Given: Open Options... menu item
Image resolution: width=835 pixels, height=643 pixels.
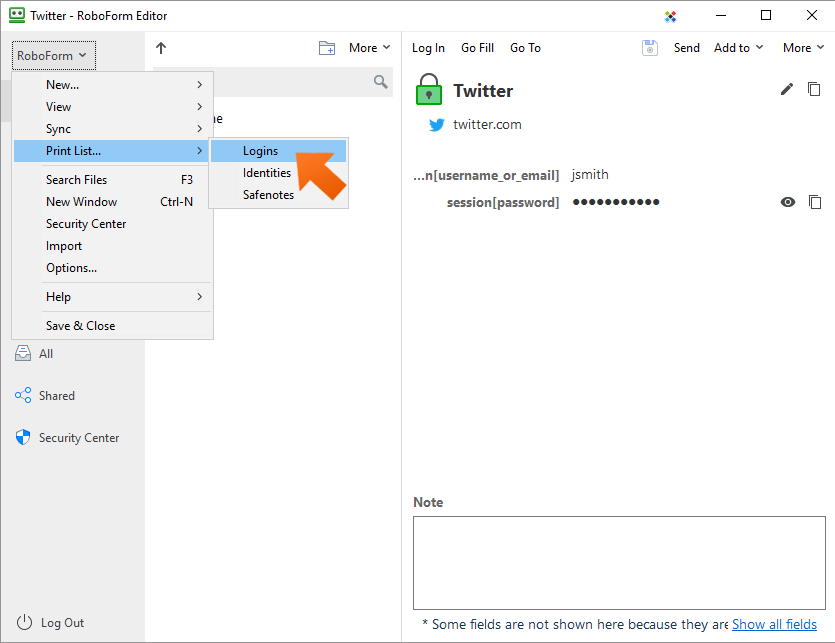Looking at the screenshot, I should [x=112, y=268].
